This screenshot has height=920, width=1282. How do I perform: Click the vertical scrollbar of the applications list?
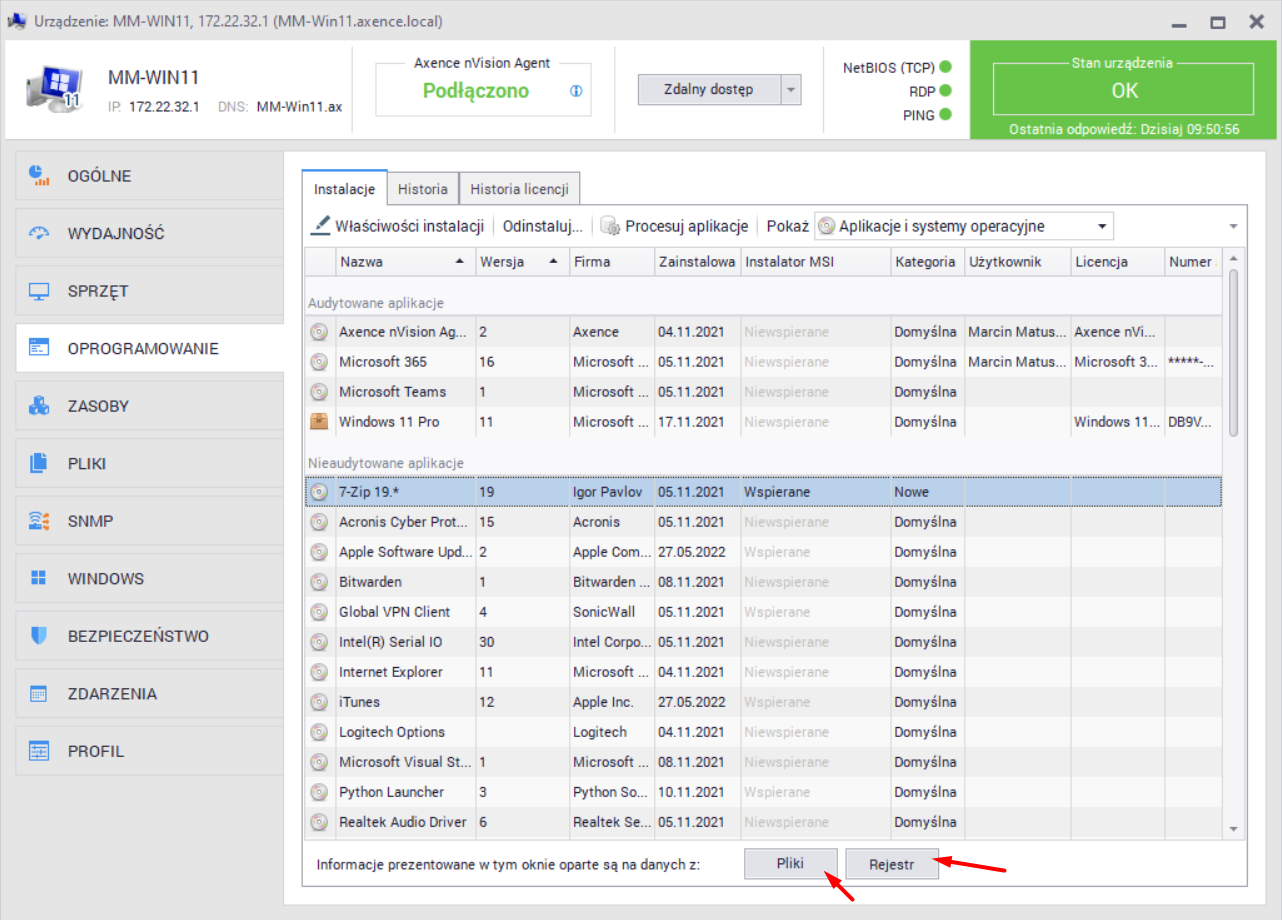point(1233,350)
